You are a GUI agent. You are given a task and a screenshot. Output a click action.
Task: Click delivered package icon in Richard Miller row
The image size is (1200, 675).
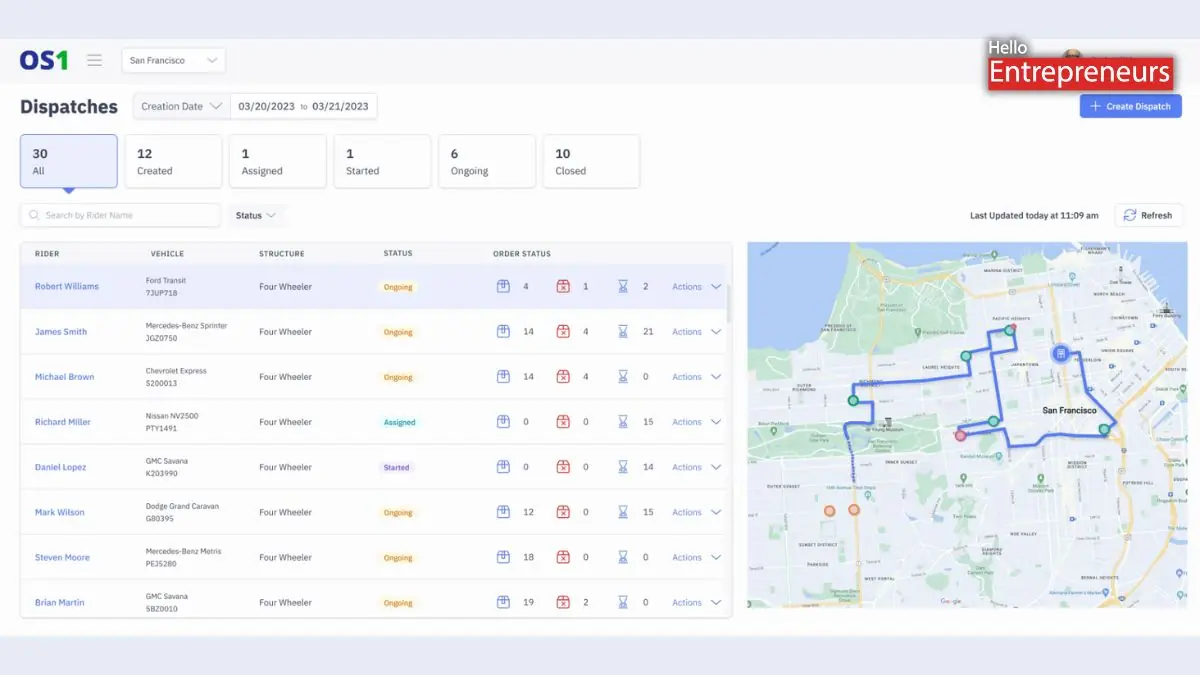504,422
